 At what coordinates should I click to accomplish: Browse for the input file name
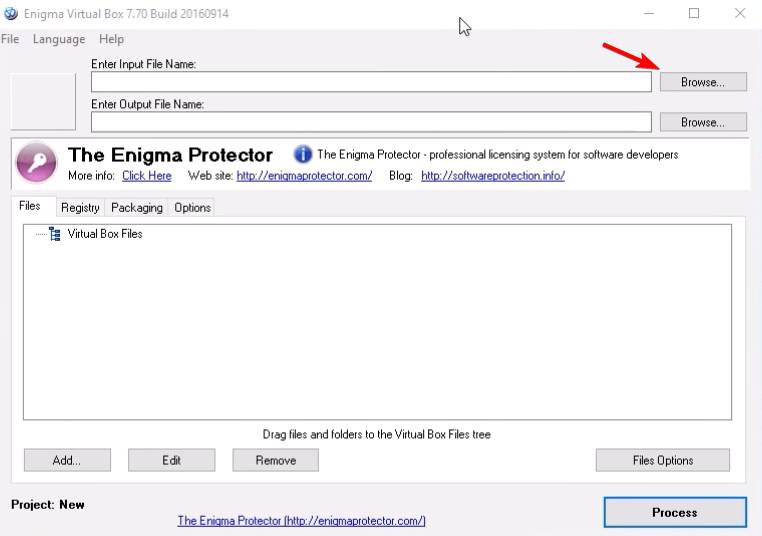(x=703, y=82)
